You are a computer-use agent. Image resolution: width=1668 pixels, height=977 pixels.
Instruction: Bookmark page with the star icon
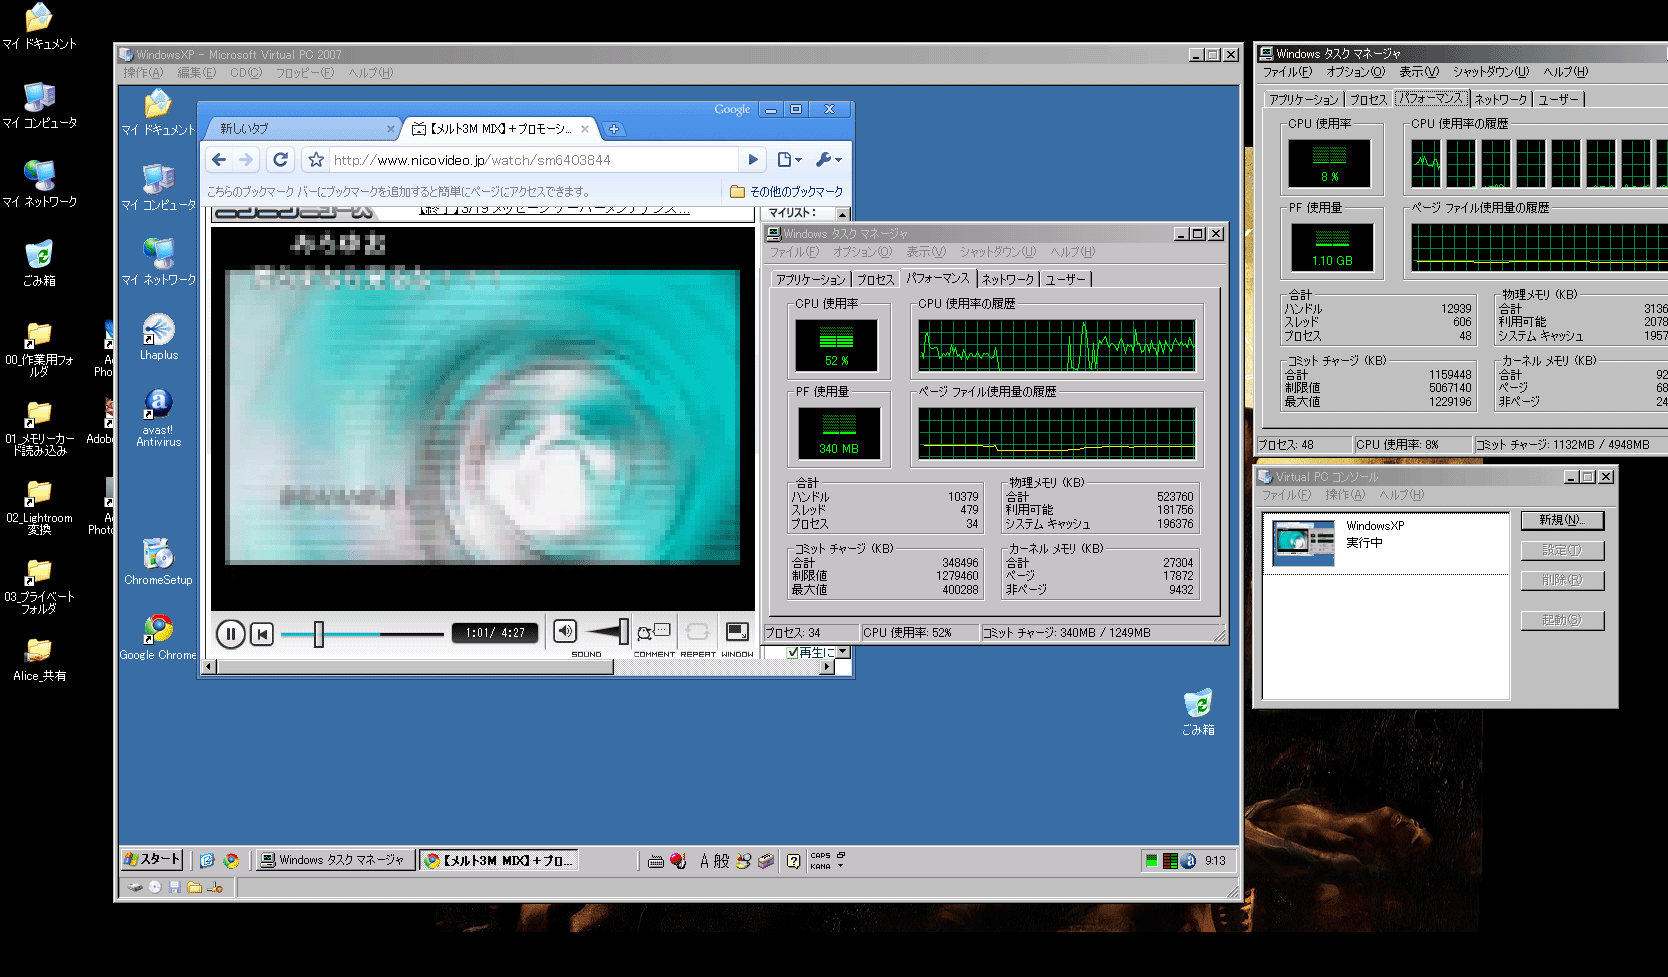(316, 160)
